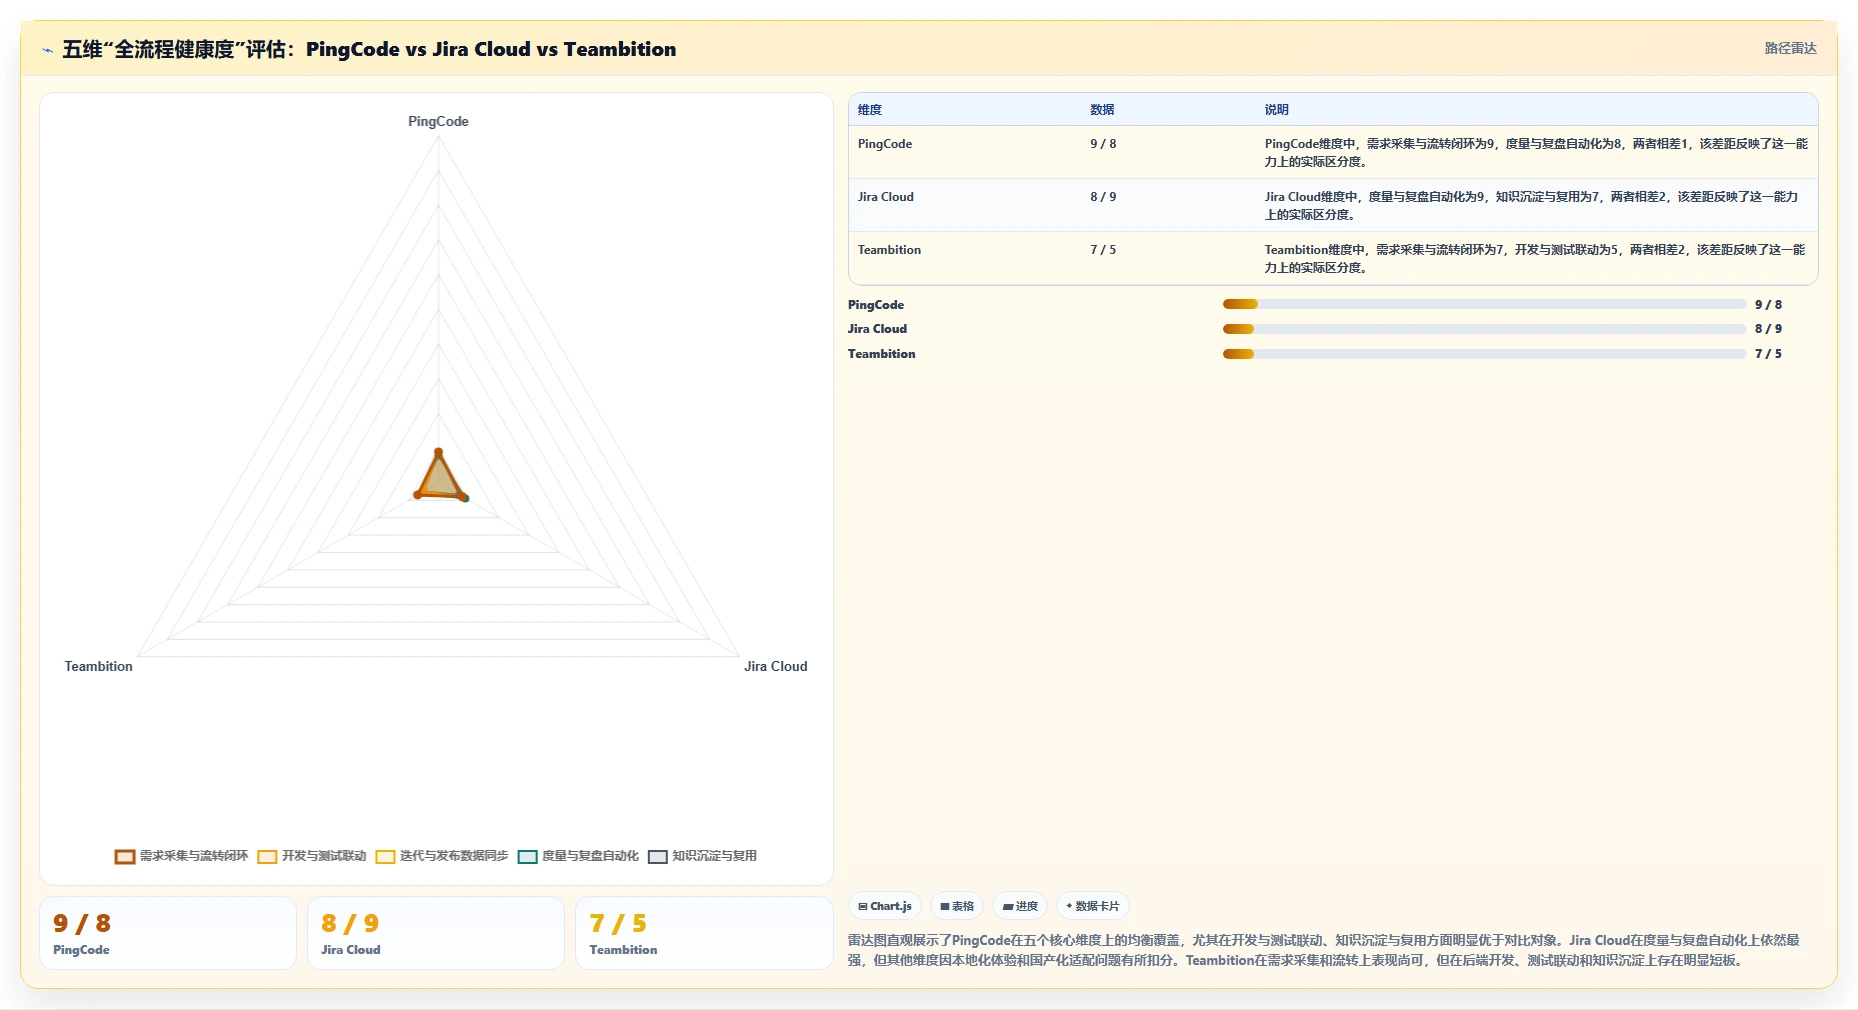
Task: Click the Jira Cloud label beside its progress bar
Action: point(877,329)
